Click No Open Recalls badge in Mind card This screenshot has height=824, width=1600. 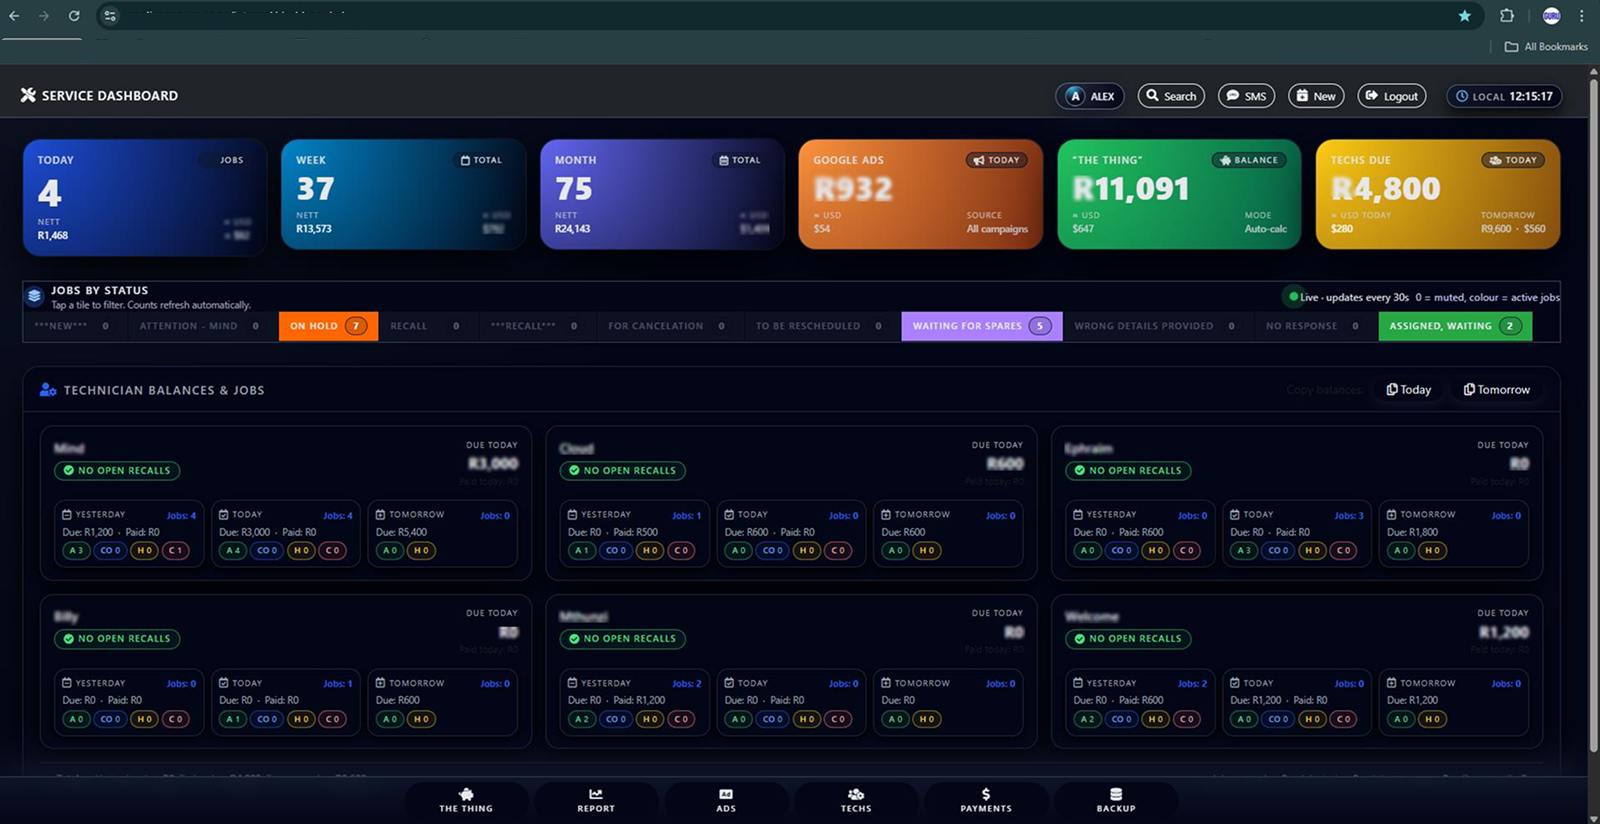click(x=117, y=470)
